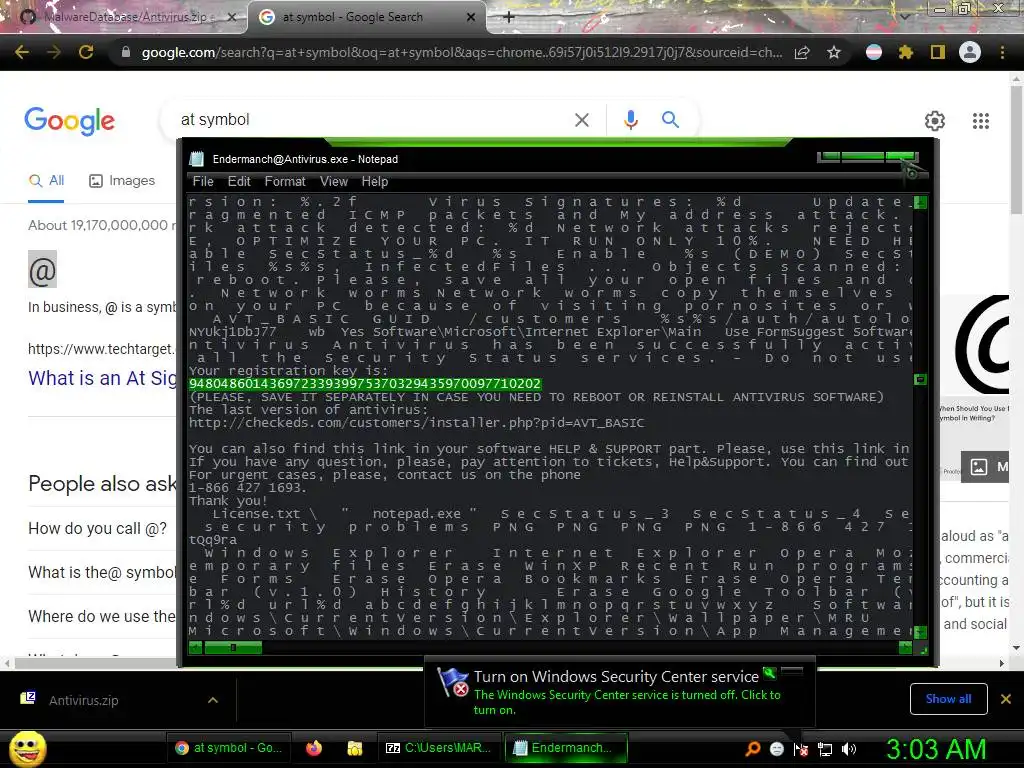Click the checkeds.com installer URL text
Image resolution: width=1024 pixels, height=768 pixels.
pos(416,423)
